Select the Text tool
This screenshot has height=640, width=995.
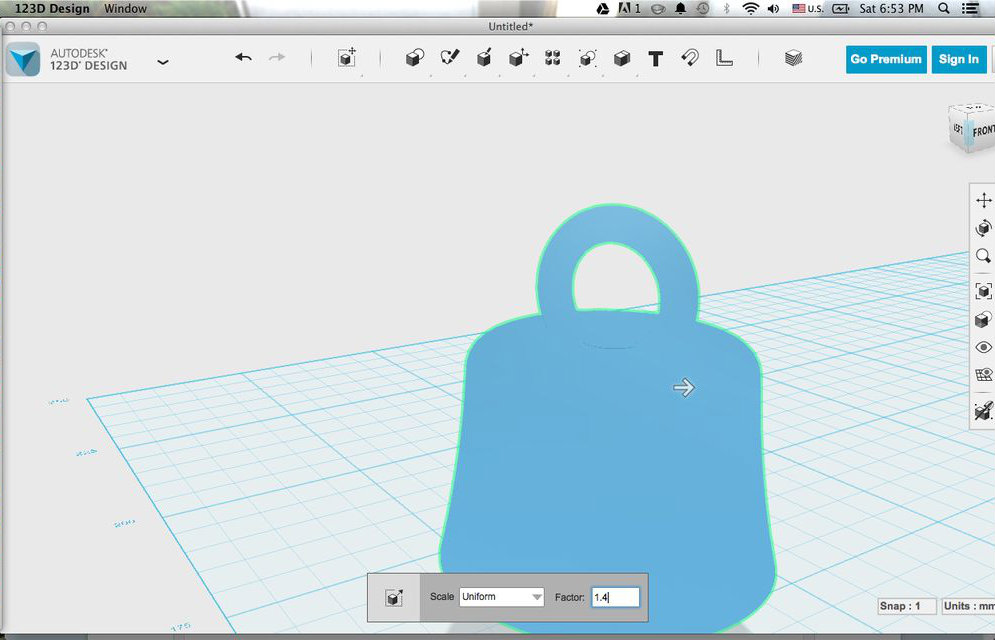656,59
